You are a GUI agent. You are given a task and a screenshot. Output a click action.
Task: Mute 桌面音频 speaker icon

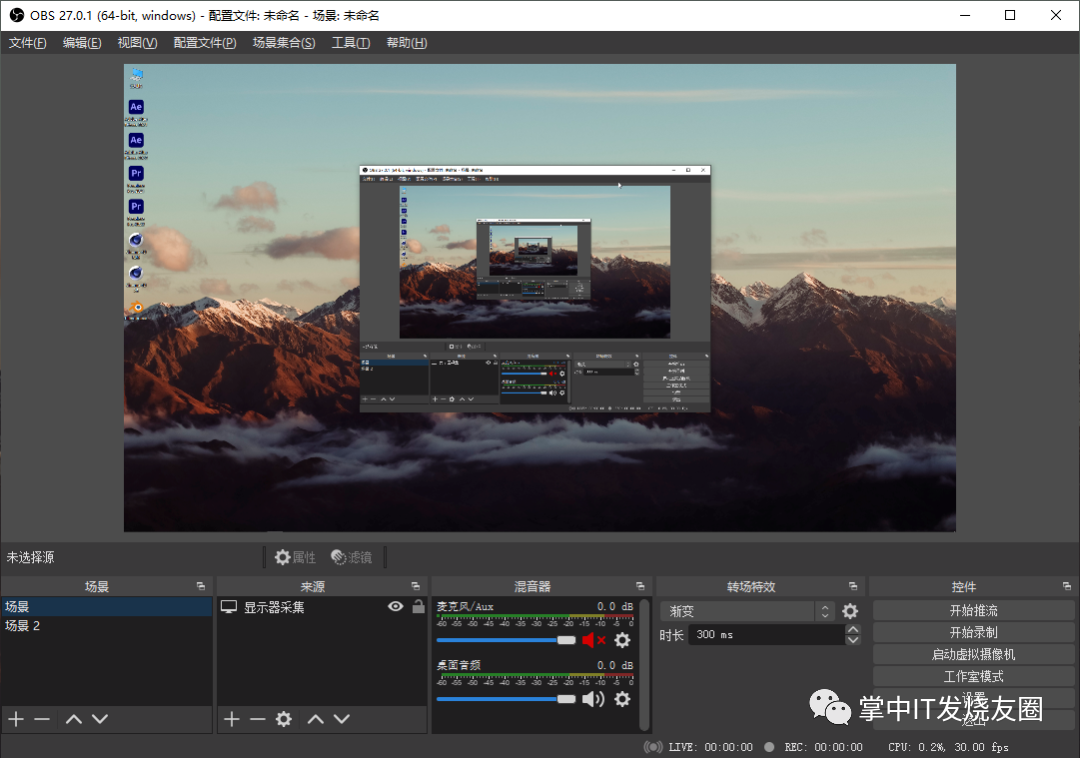[x=593, y=699]
